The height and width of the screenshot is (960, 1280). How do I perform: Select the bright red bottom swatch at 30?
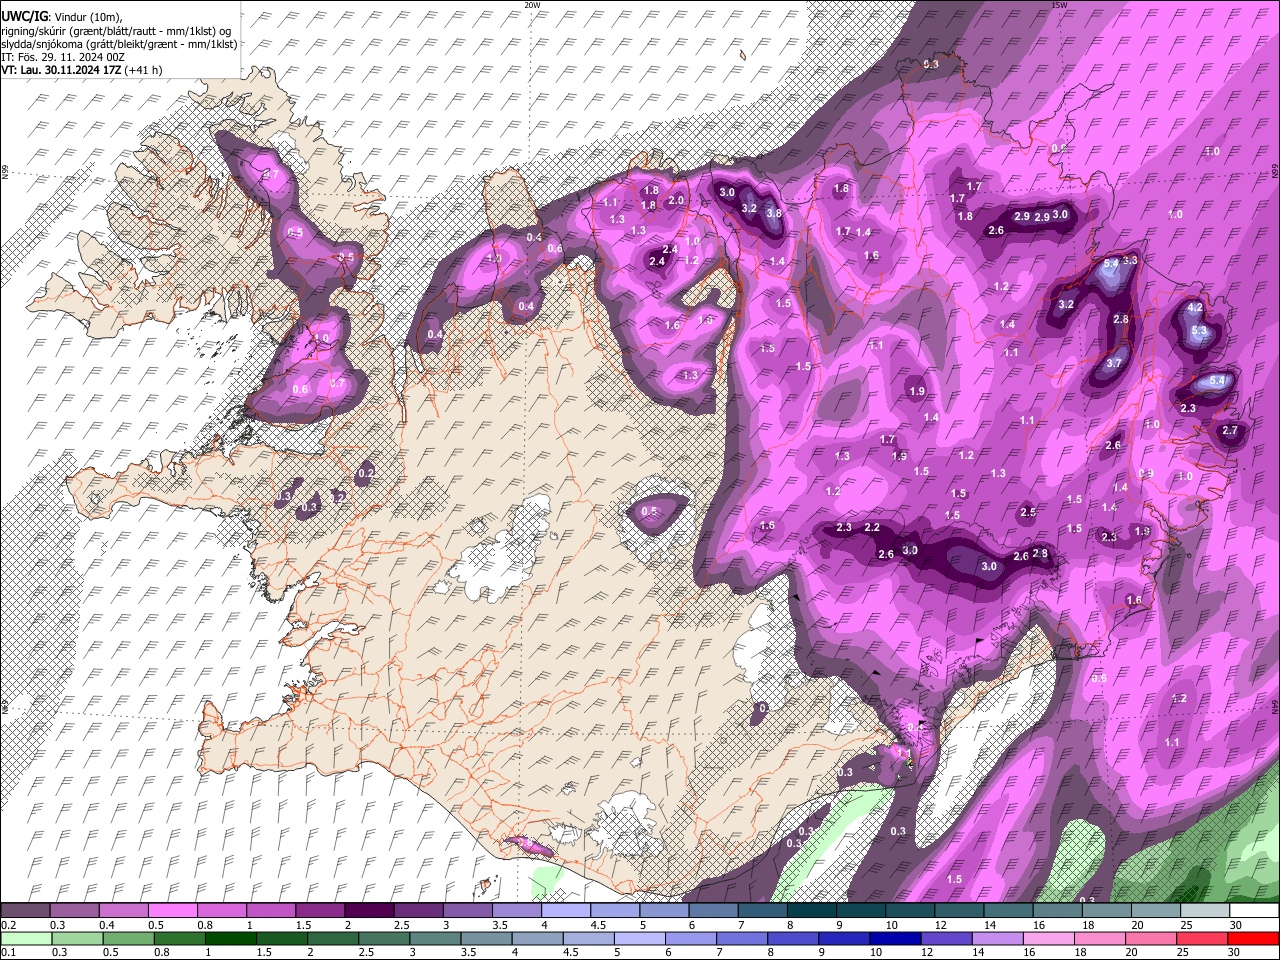coord(1254,939)
